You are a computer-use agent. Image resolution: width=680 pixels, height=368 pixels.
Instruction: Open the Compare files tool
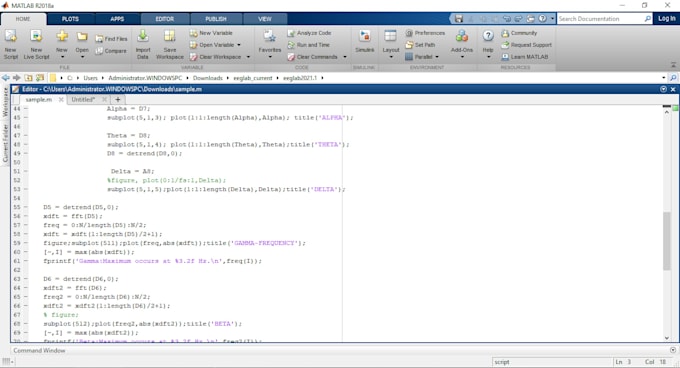(111, 51)
